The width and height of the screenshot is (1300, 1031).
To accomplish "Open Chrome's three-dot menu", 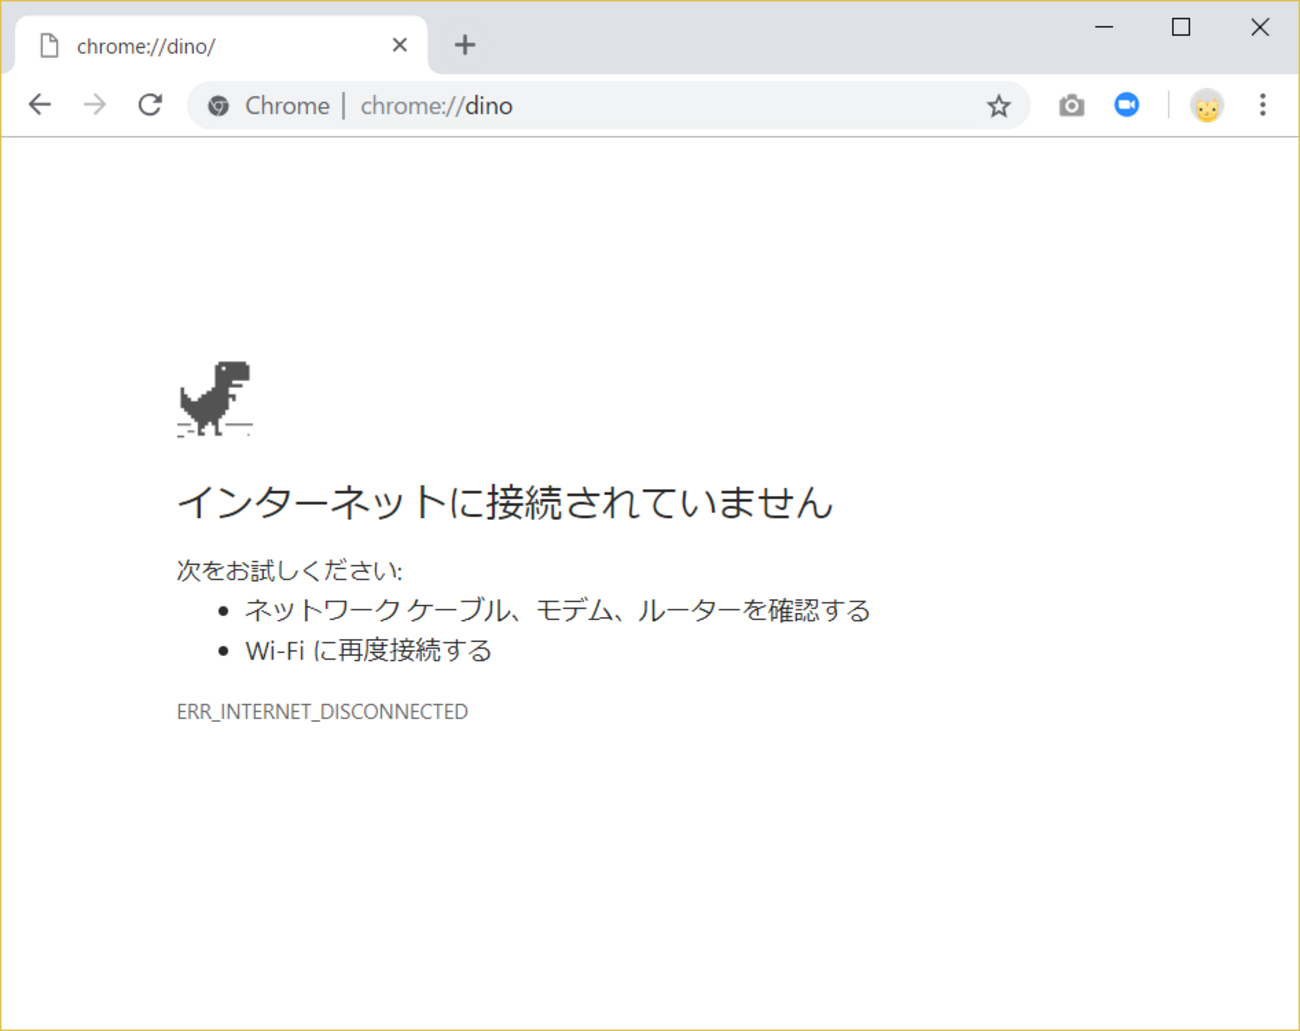I will point(1262,105).
